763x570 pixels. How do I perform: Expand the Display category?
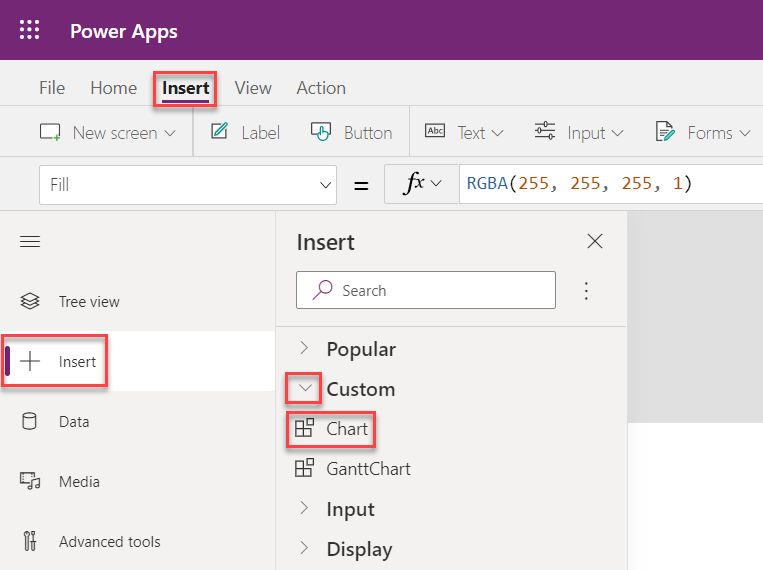point(358,549)
